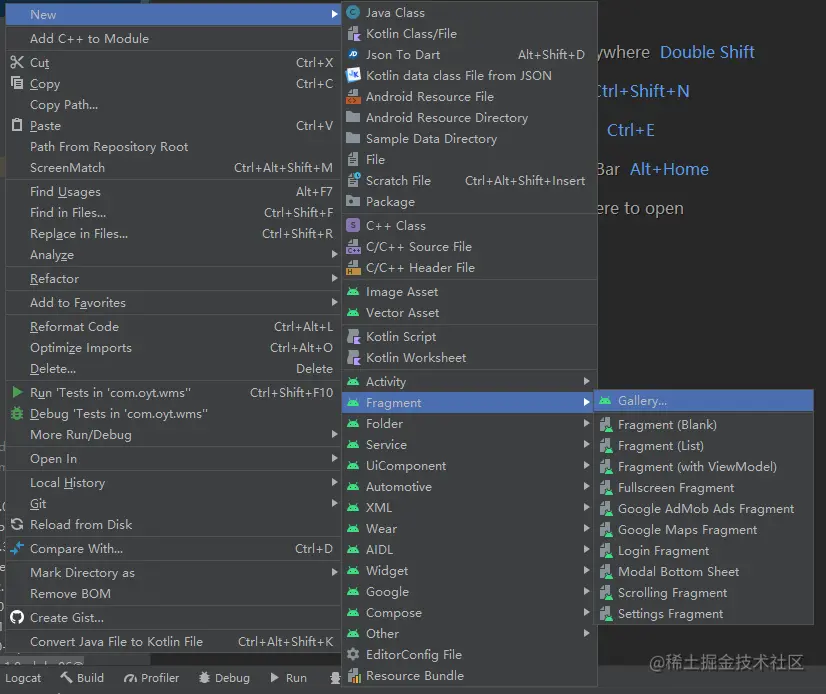Viewport: 826px width, 694px height.
Task: Expand the Folder submenu arrow
Action: coord(586,423)
